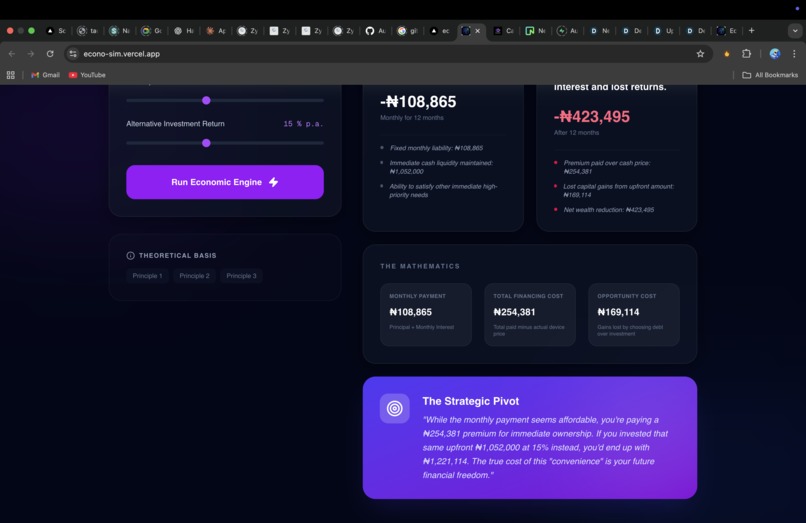Select the Opportunity Cost ₦169,114 card
Screen dimensions: 806x523
click(x=634, y=314)
